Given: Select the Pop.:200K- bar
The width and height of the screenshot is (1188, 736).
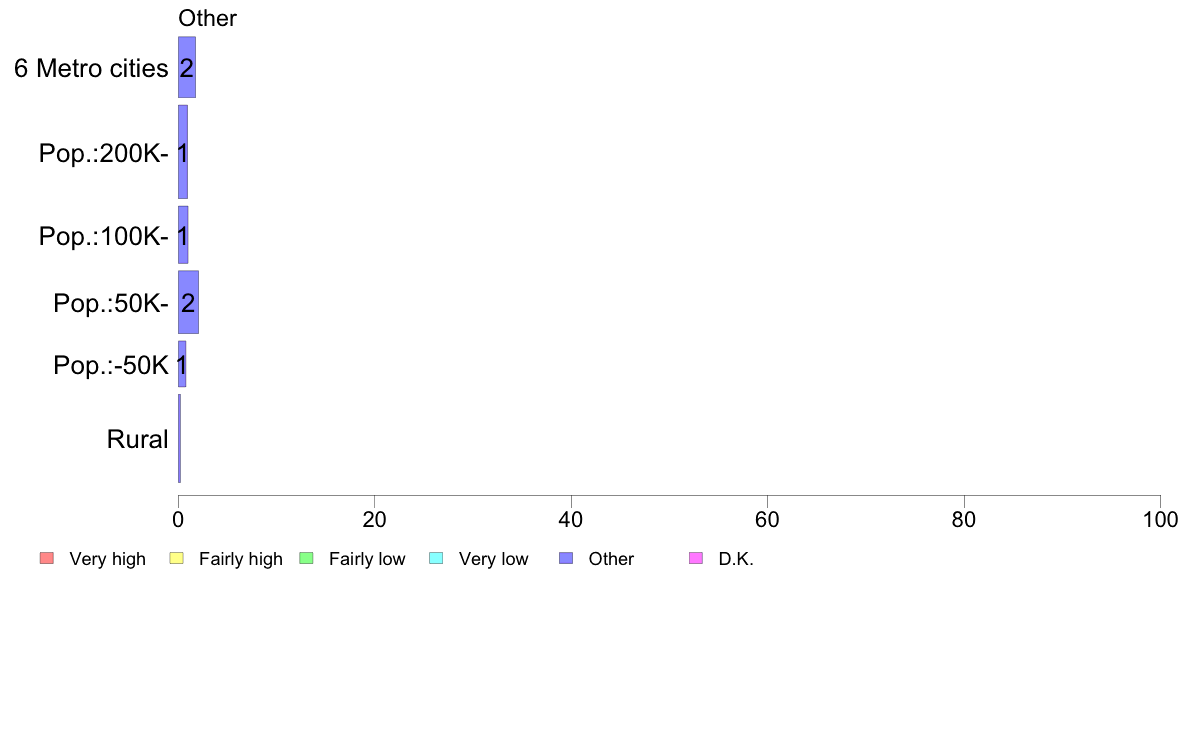Looking at the screenshot, I should coord(183,152).
